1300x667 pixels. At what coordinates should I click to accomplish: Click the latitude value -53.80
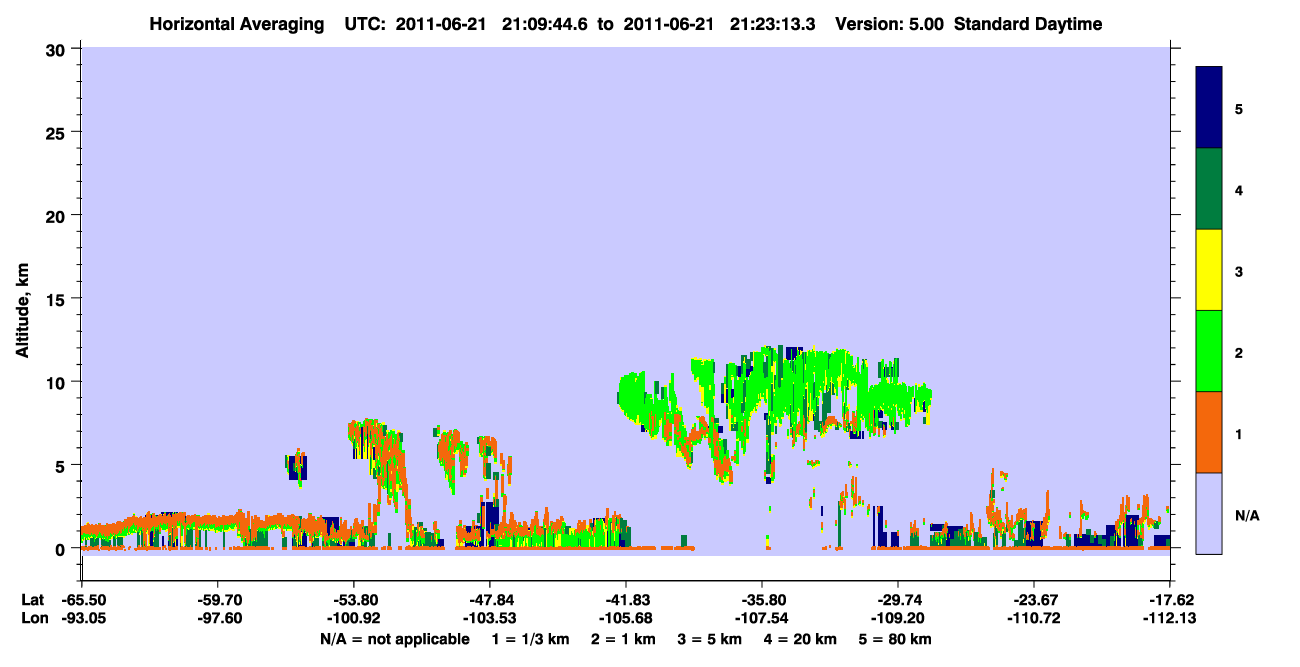(354, 600)
